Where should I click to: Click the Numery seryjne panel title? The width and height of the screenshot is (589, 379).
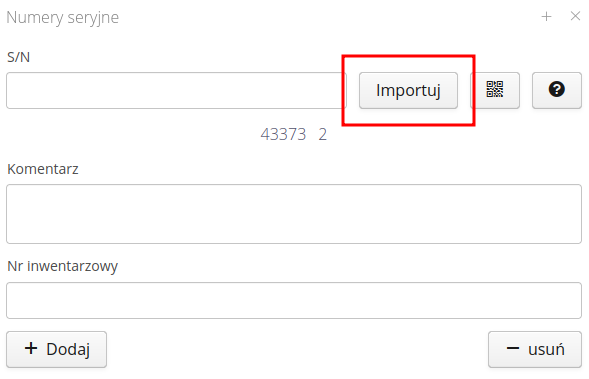63,18
